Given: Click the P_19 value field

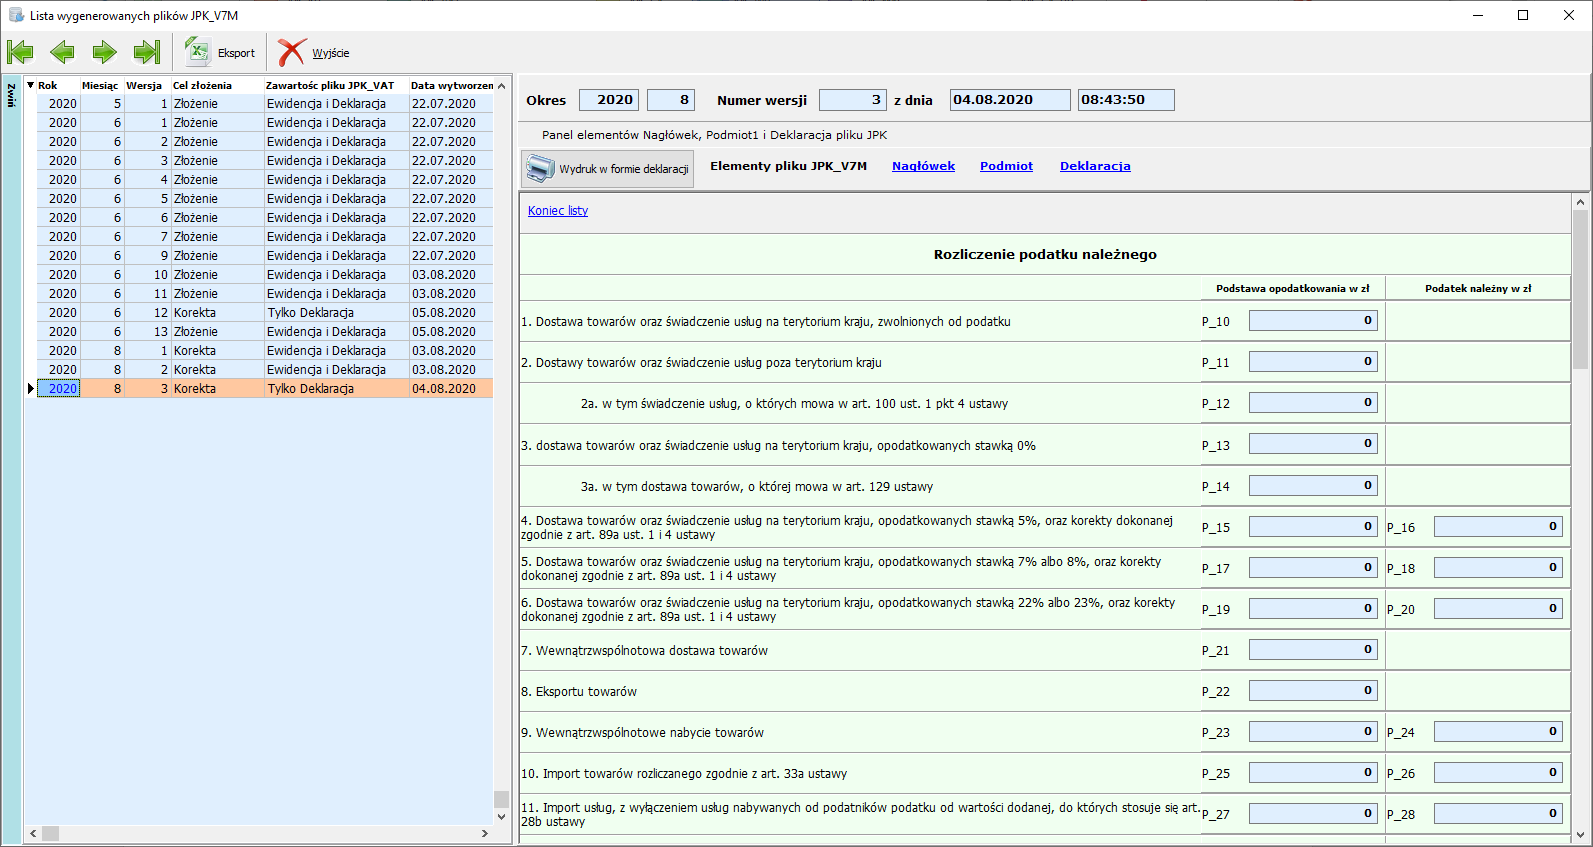Looking at the screenshot, I should [x=1313, y=609].
